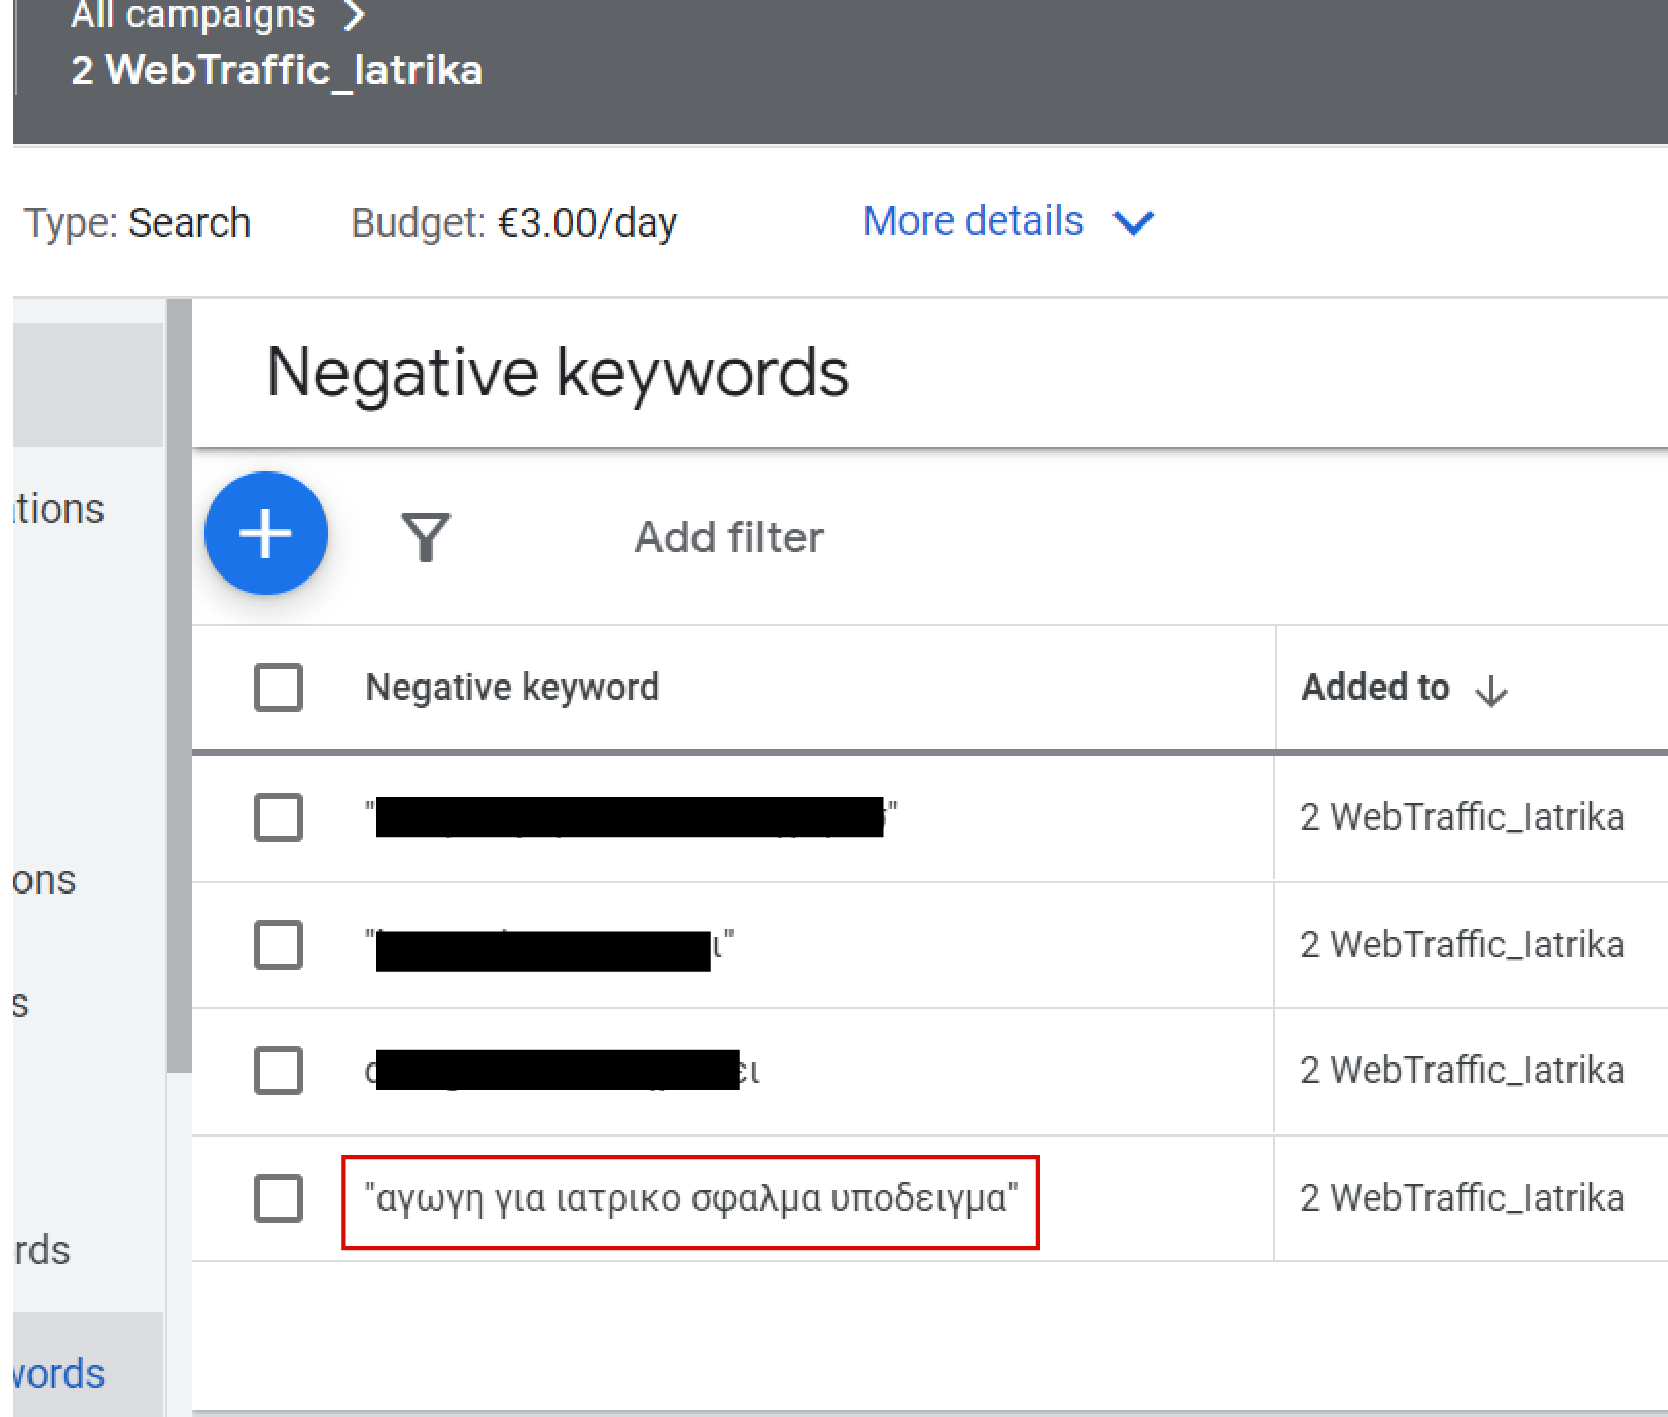The image size is (1668, 1417).
Task: Click the funnel filter icon
Action: click(425, 537)
